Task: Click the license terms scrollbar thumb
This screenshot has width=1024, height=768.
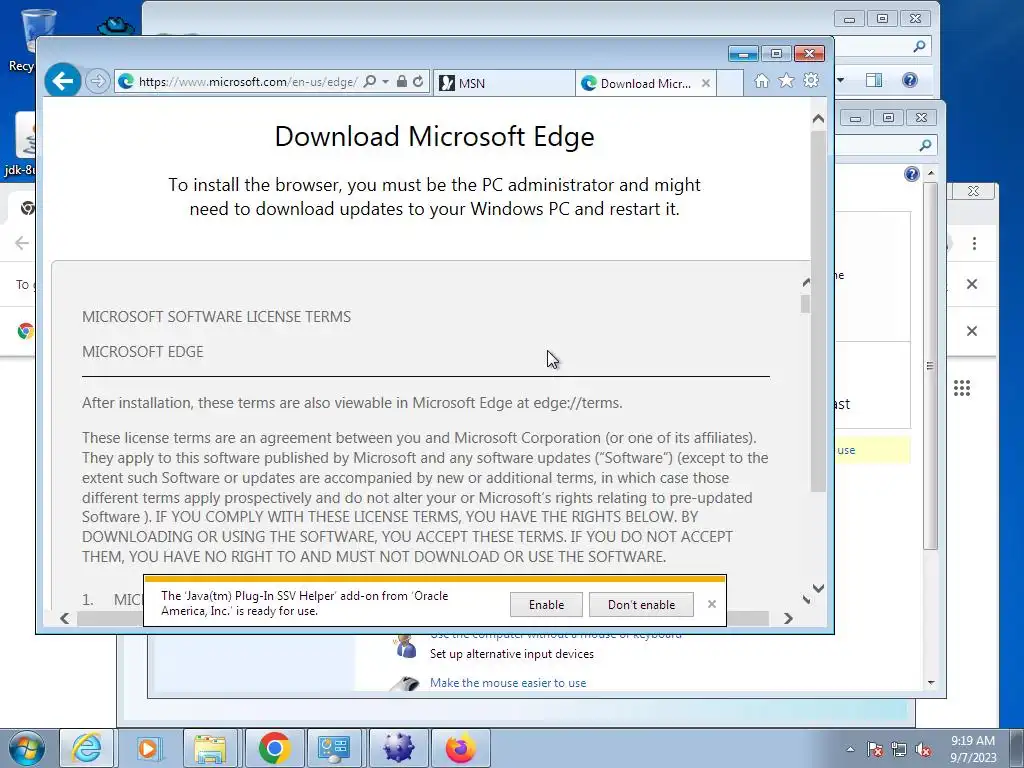Action: (805, 304)
